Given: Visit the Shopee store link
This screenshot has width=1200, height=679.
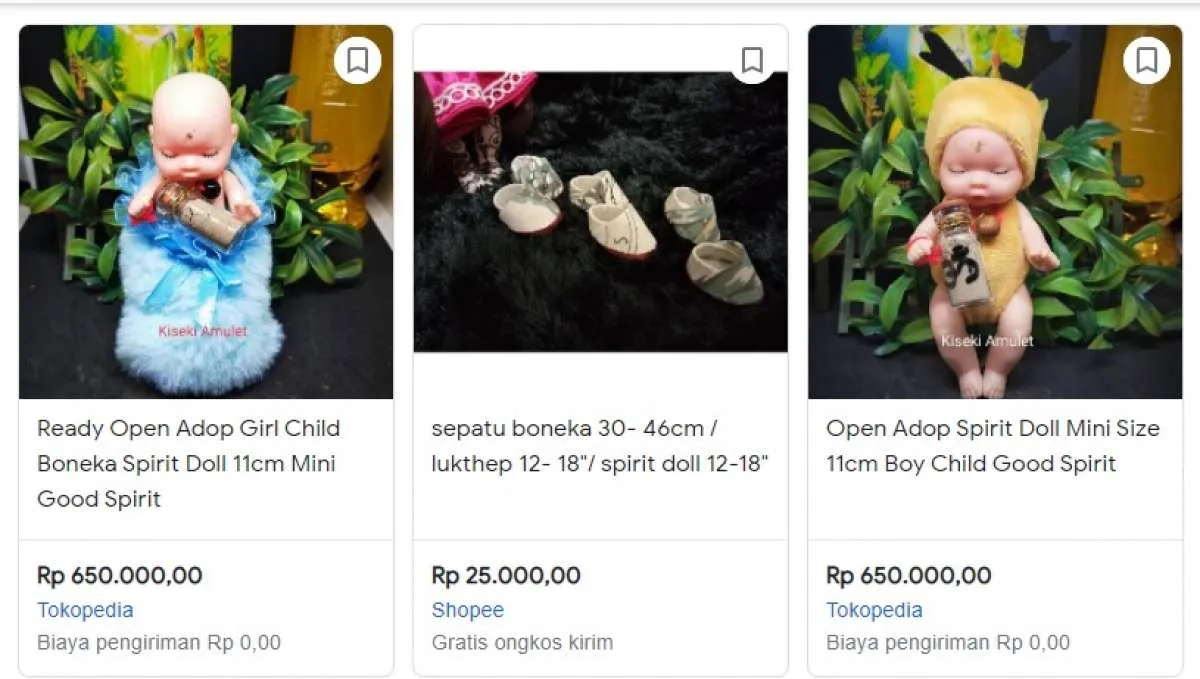Looking at the screenshot, I should coord(468,610).
